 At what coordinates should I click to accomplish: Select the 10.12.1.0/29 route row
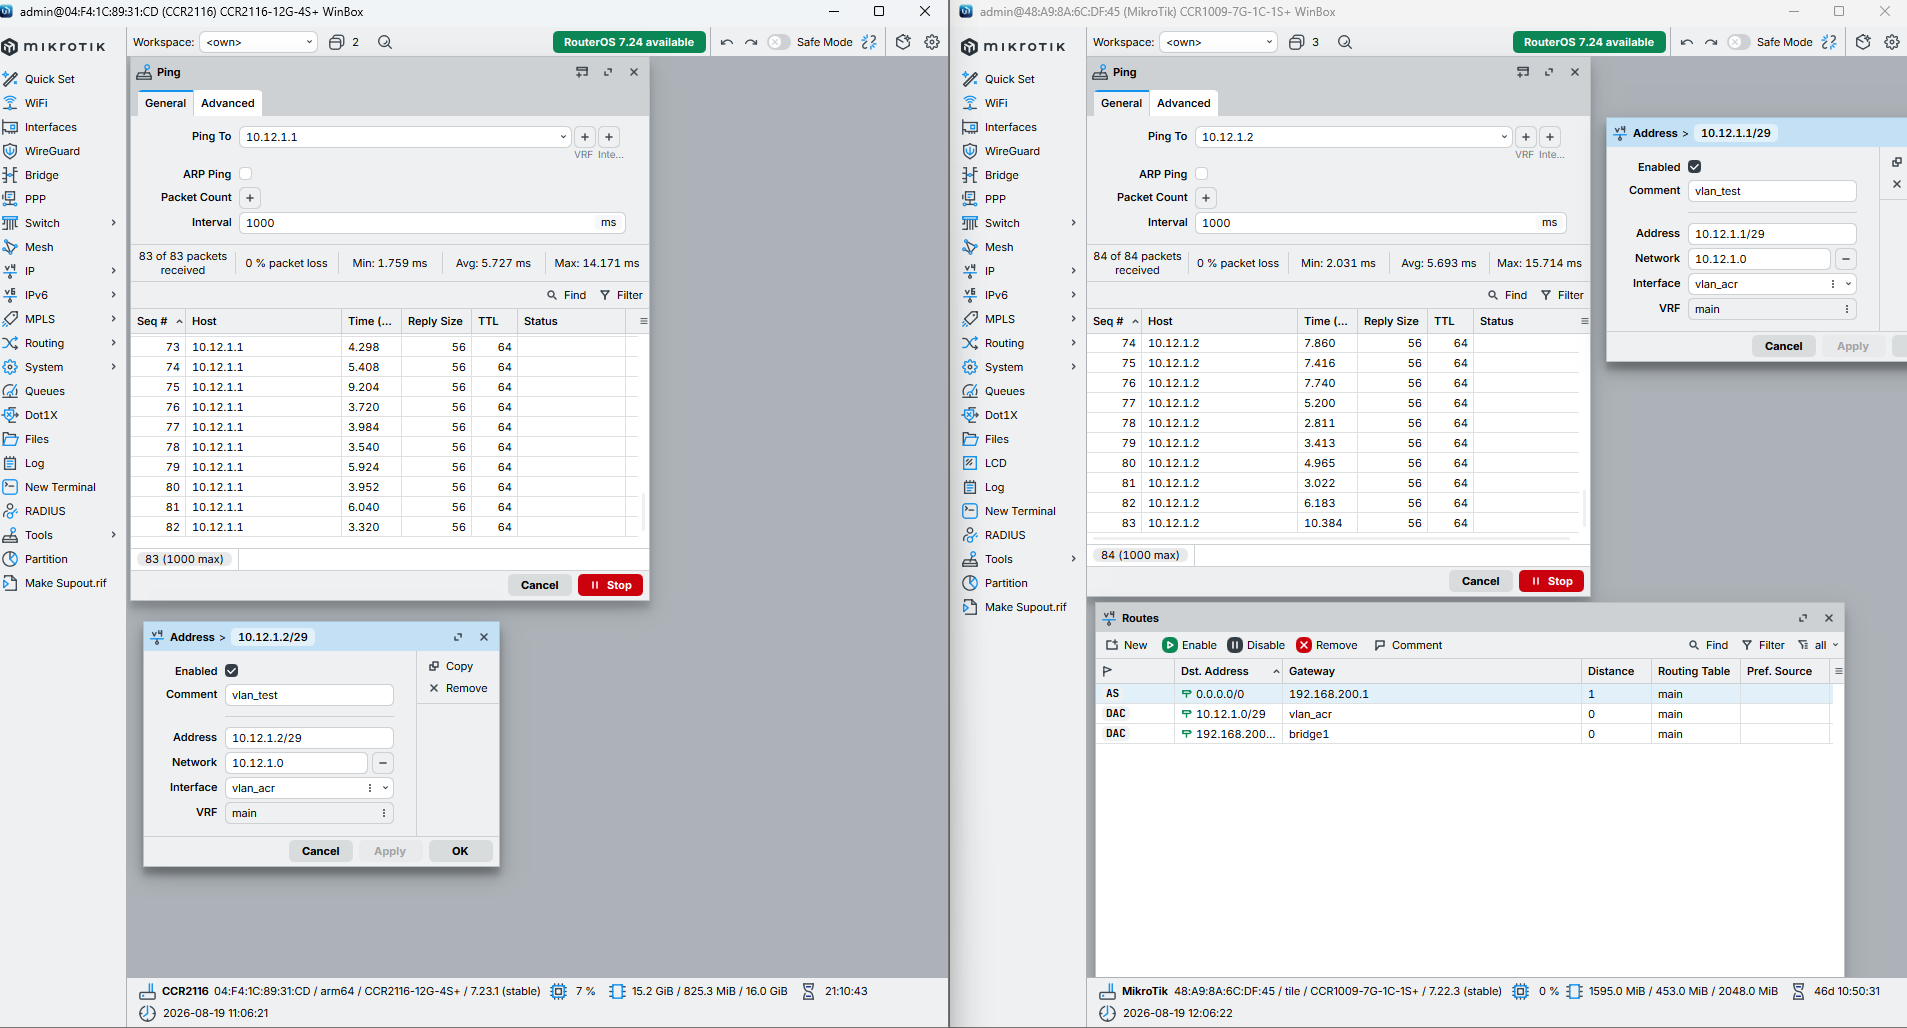click(1465, 714)
